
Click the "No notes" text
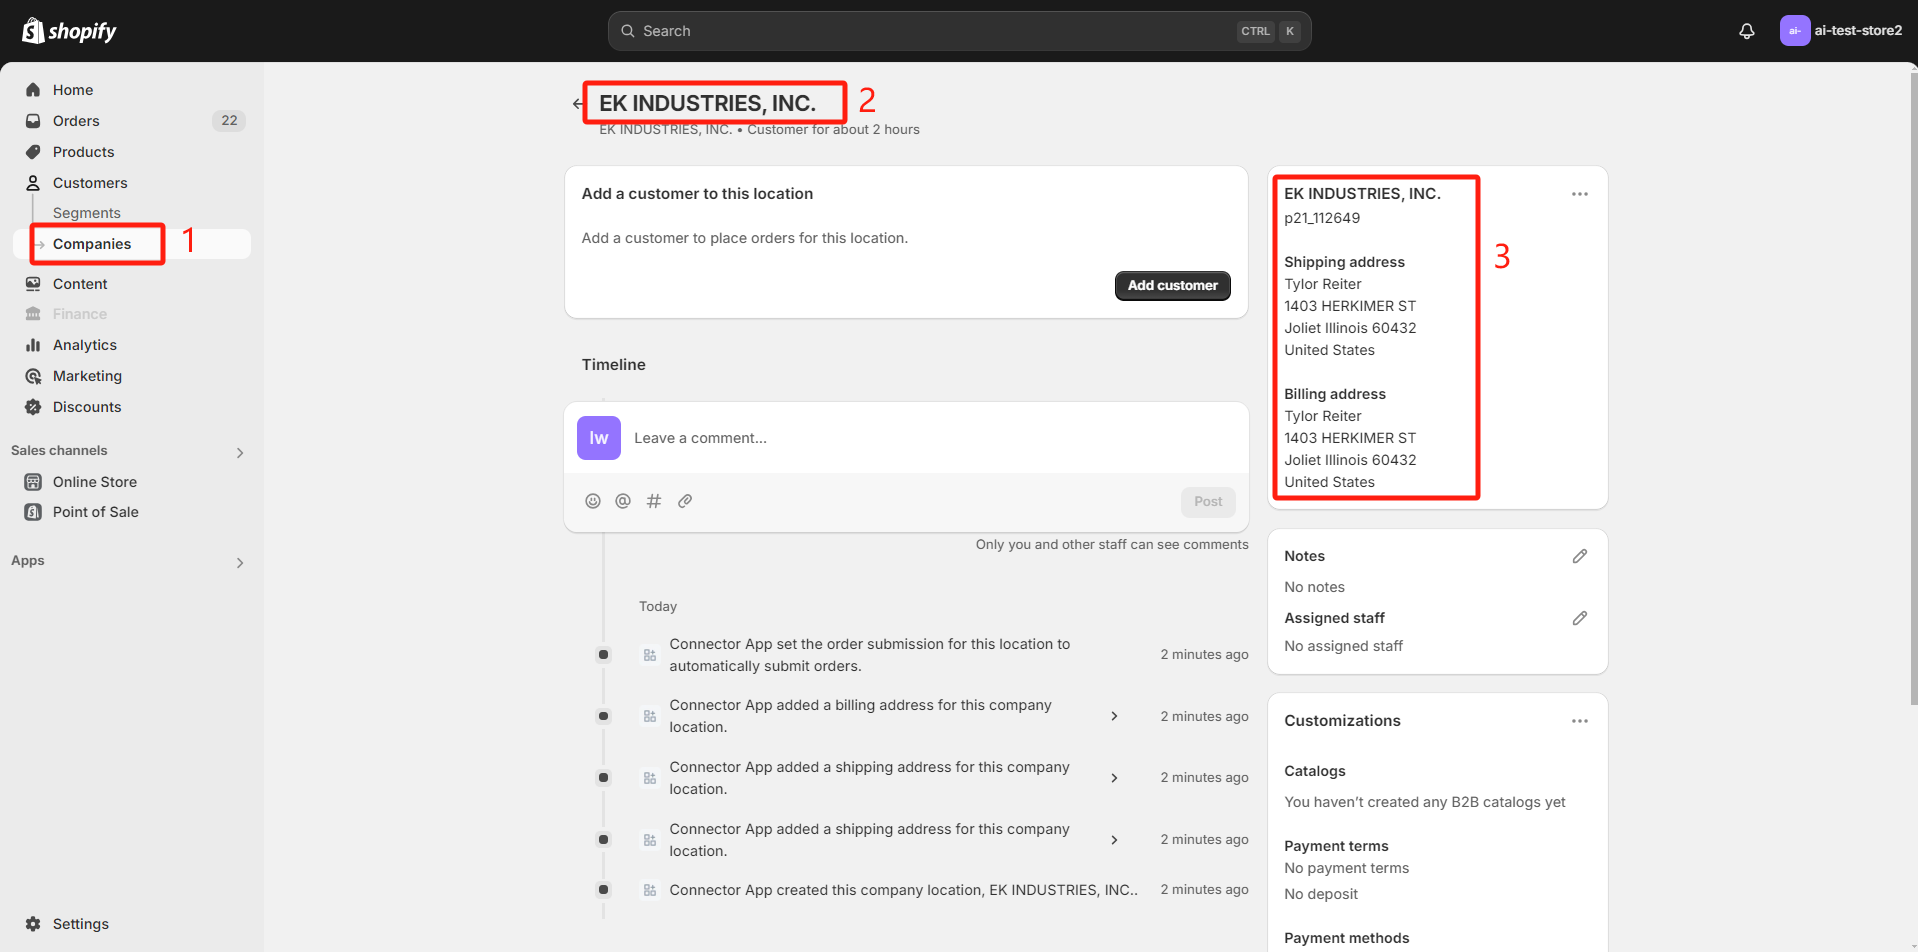point(1314,587)
